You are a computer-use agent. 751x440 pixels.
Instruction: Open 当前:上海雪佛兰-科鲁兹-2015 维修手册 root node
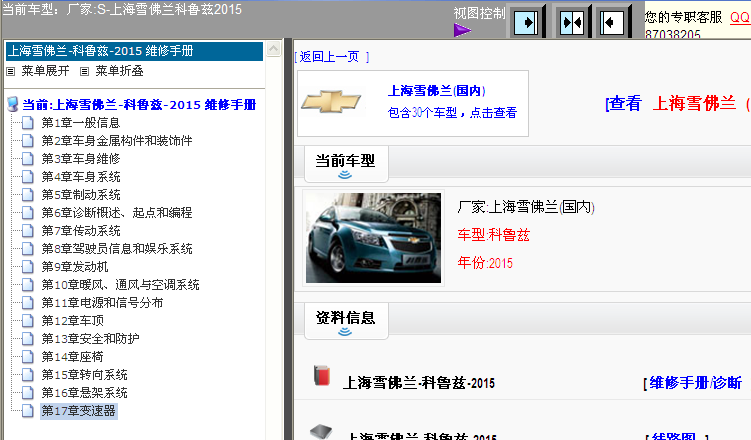[139, 105]
